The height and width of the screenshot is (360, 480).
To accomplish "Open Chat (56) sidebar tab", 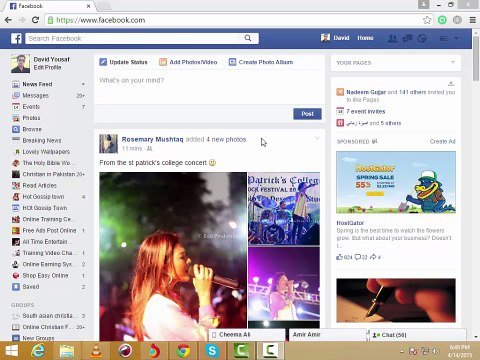I will pyautogui.click(x=417, y=335).
